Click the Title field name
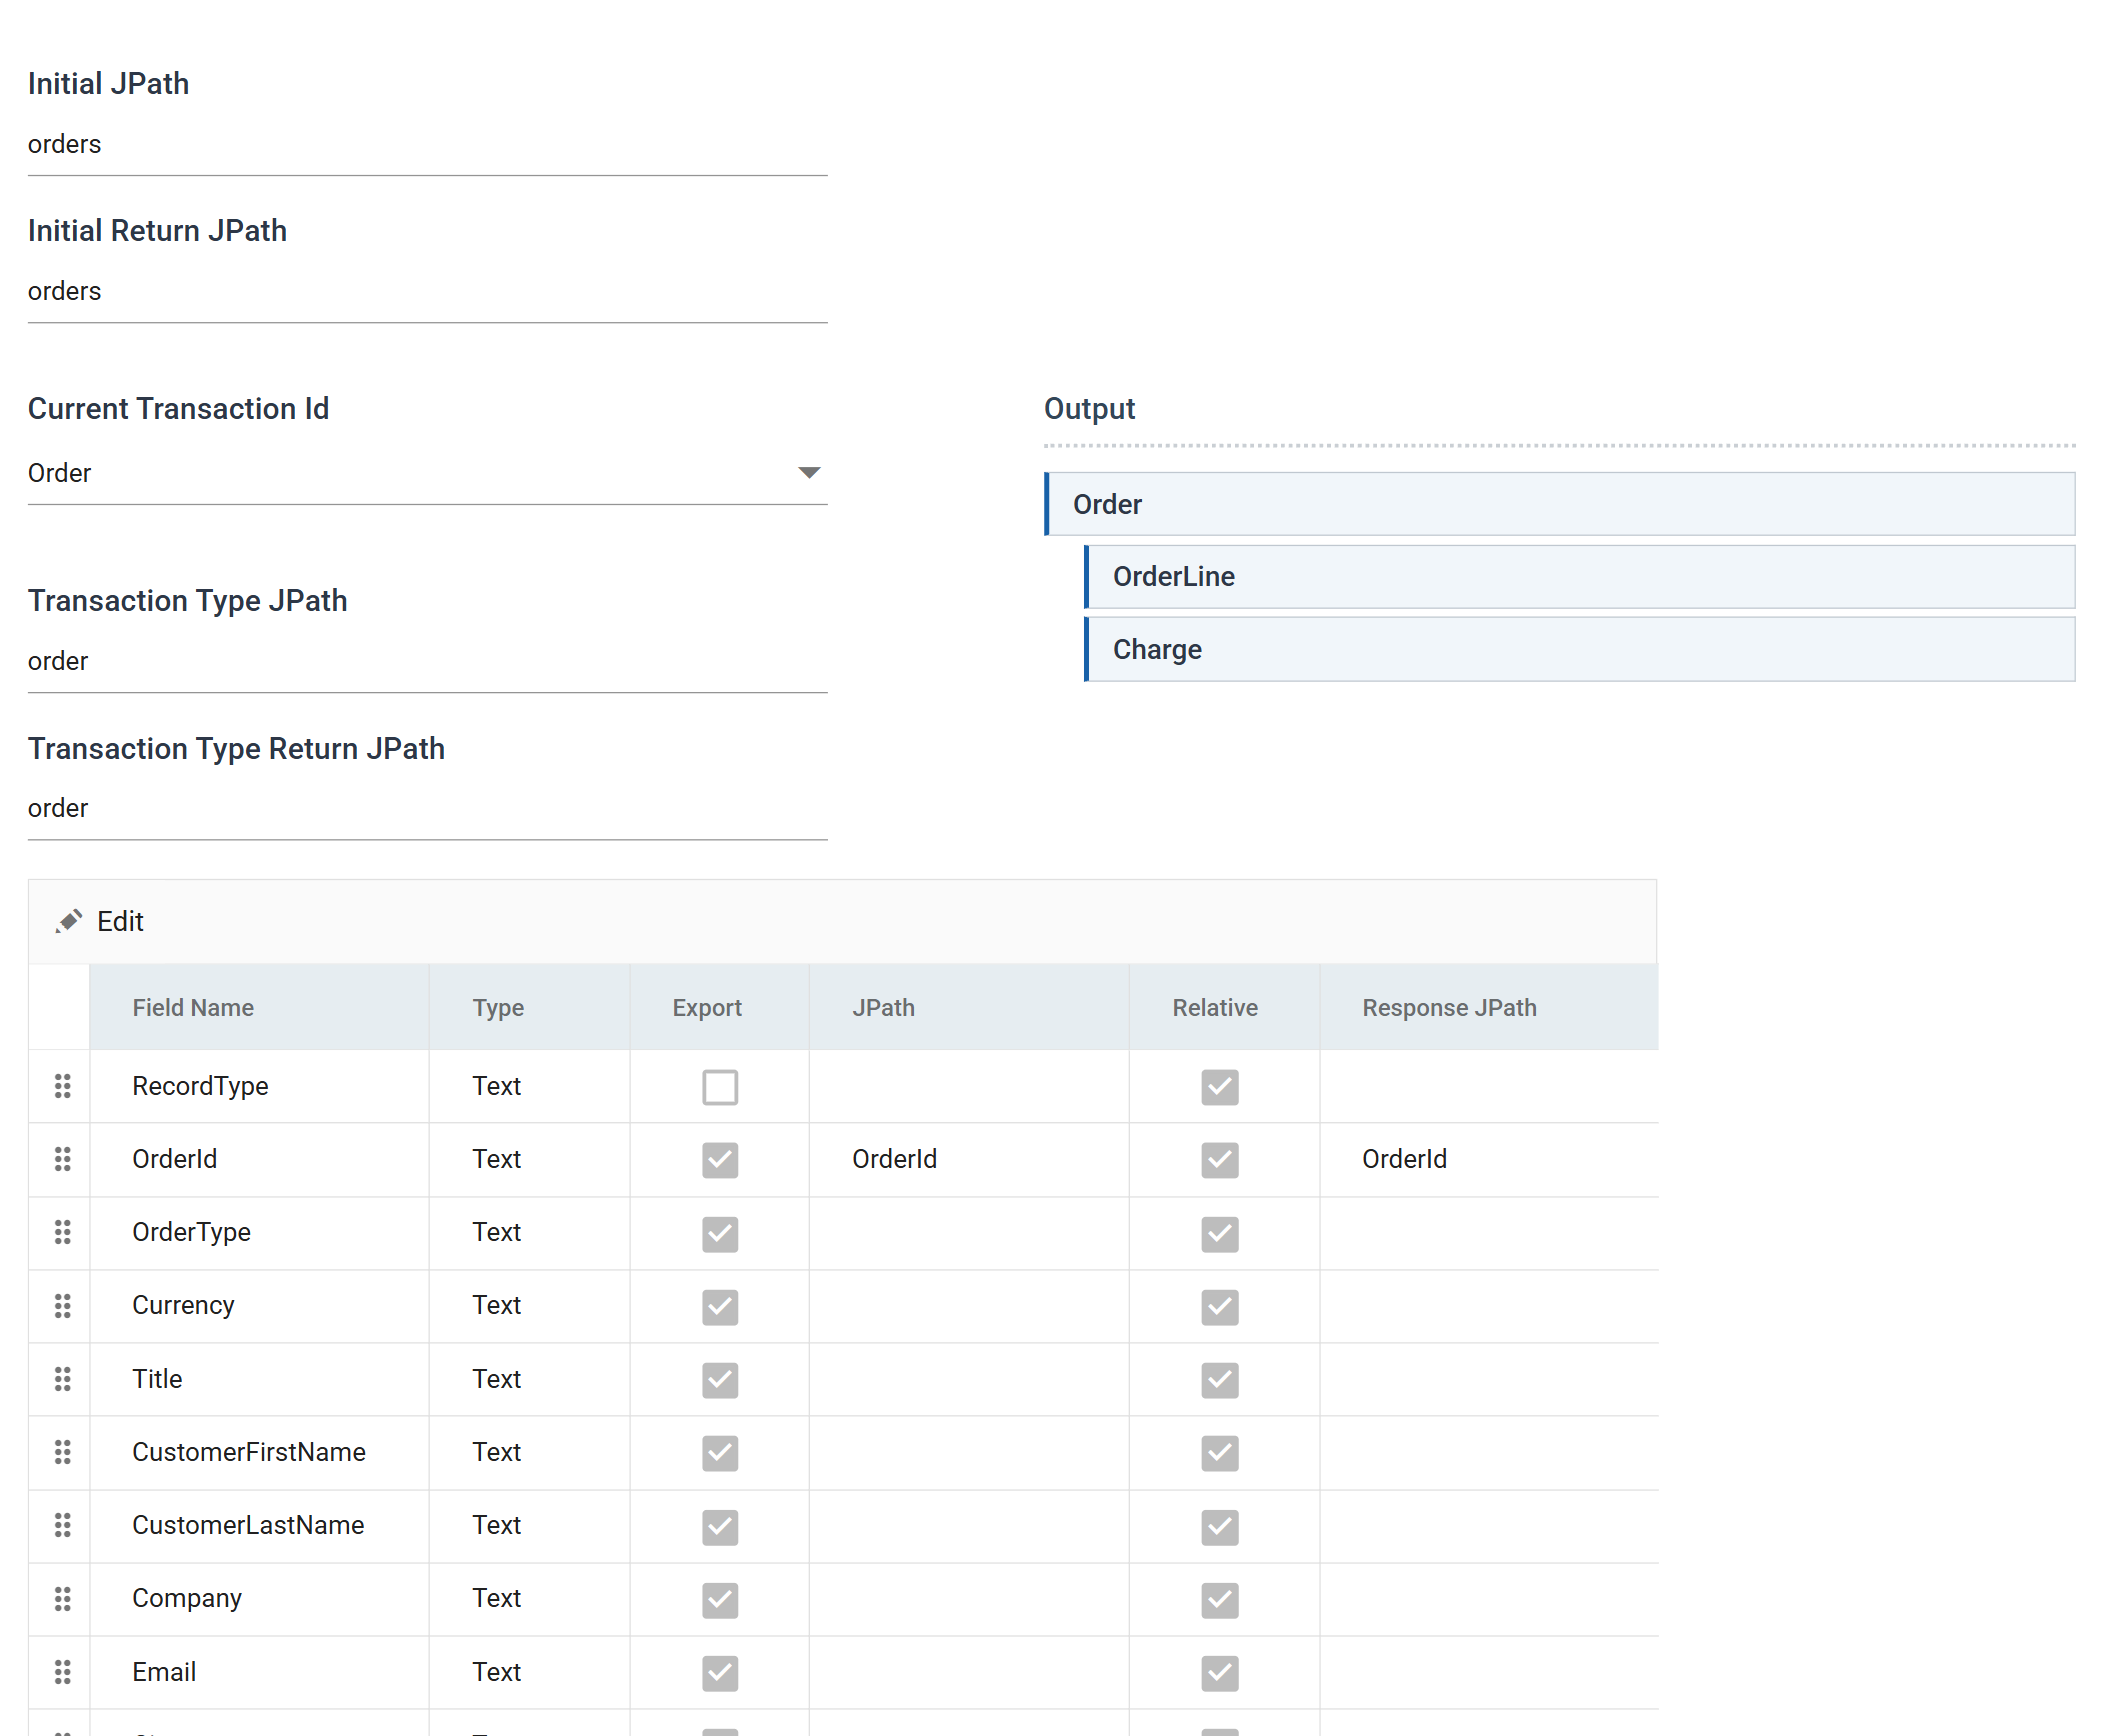Screen dimensions: 2104x1736 [157, 1379]
